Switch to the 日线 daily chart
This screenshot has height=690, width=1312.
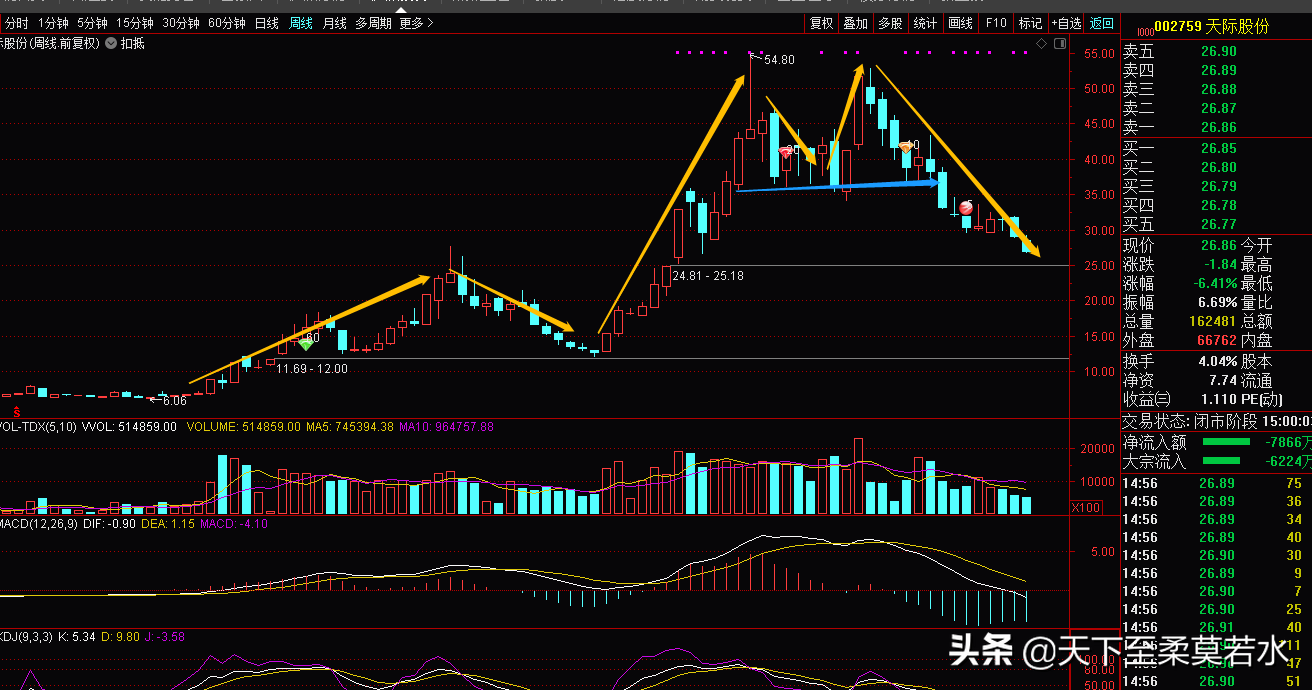266,23
